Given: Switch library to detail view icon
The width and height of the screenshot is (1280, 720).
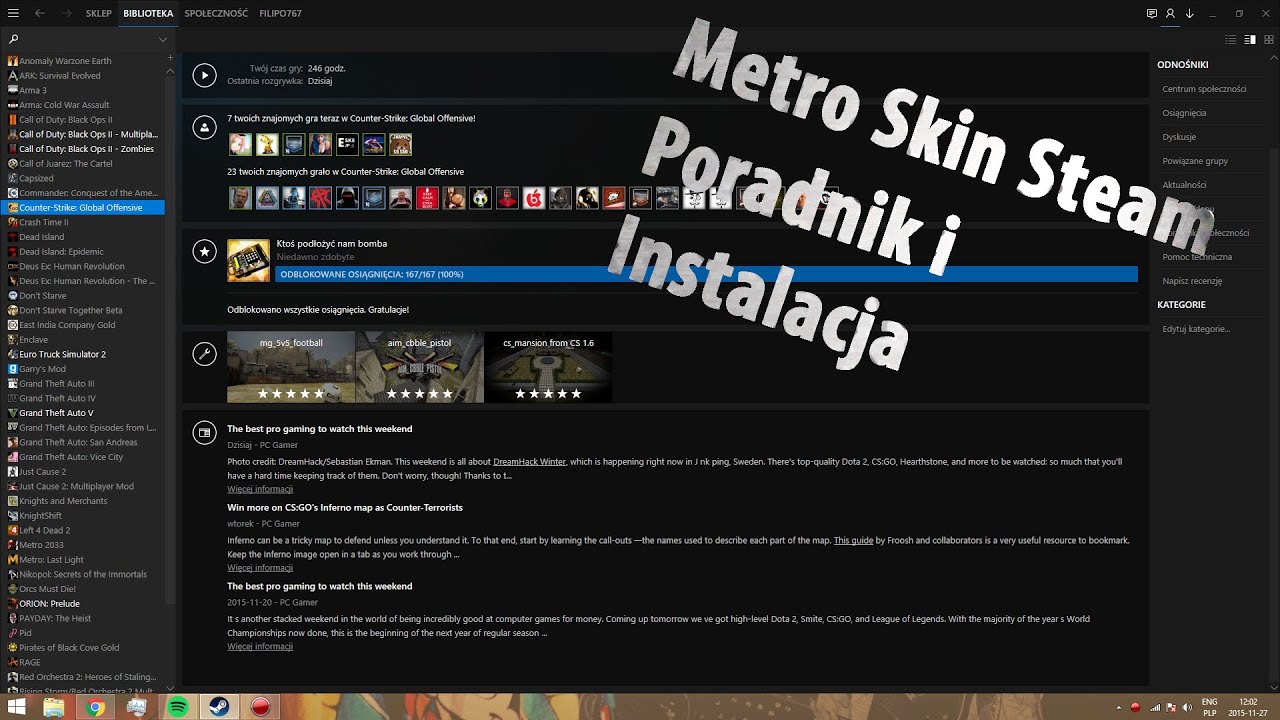Looking at the screenshot, I should (x=1250, y=39).
